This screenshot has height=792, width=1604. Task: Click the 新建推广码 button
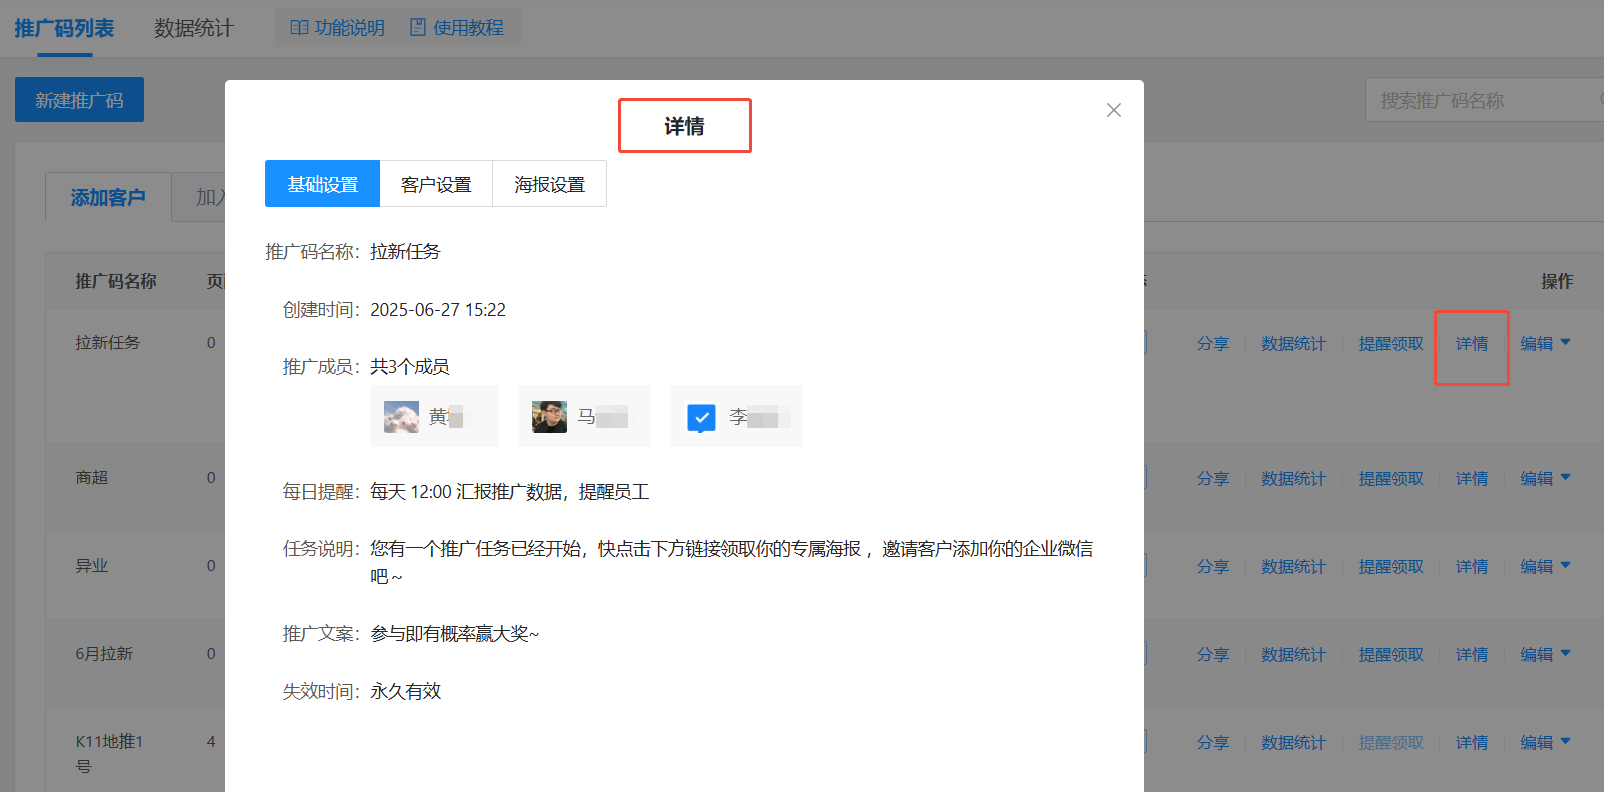point(79,100)
